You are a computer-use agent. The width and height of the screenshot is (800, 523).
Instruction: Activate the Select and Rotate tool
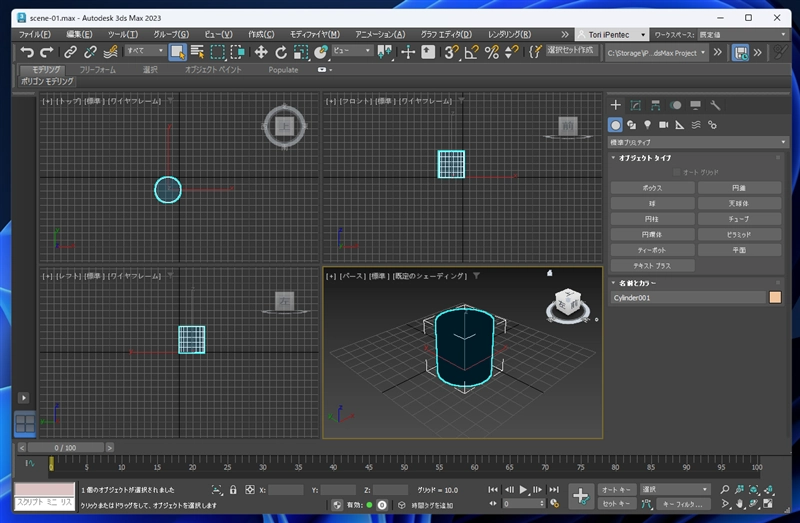(281, 52)
